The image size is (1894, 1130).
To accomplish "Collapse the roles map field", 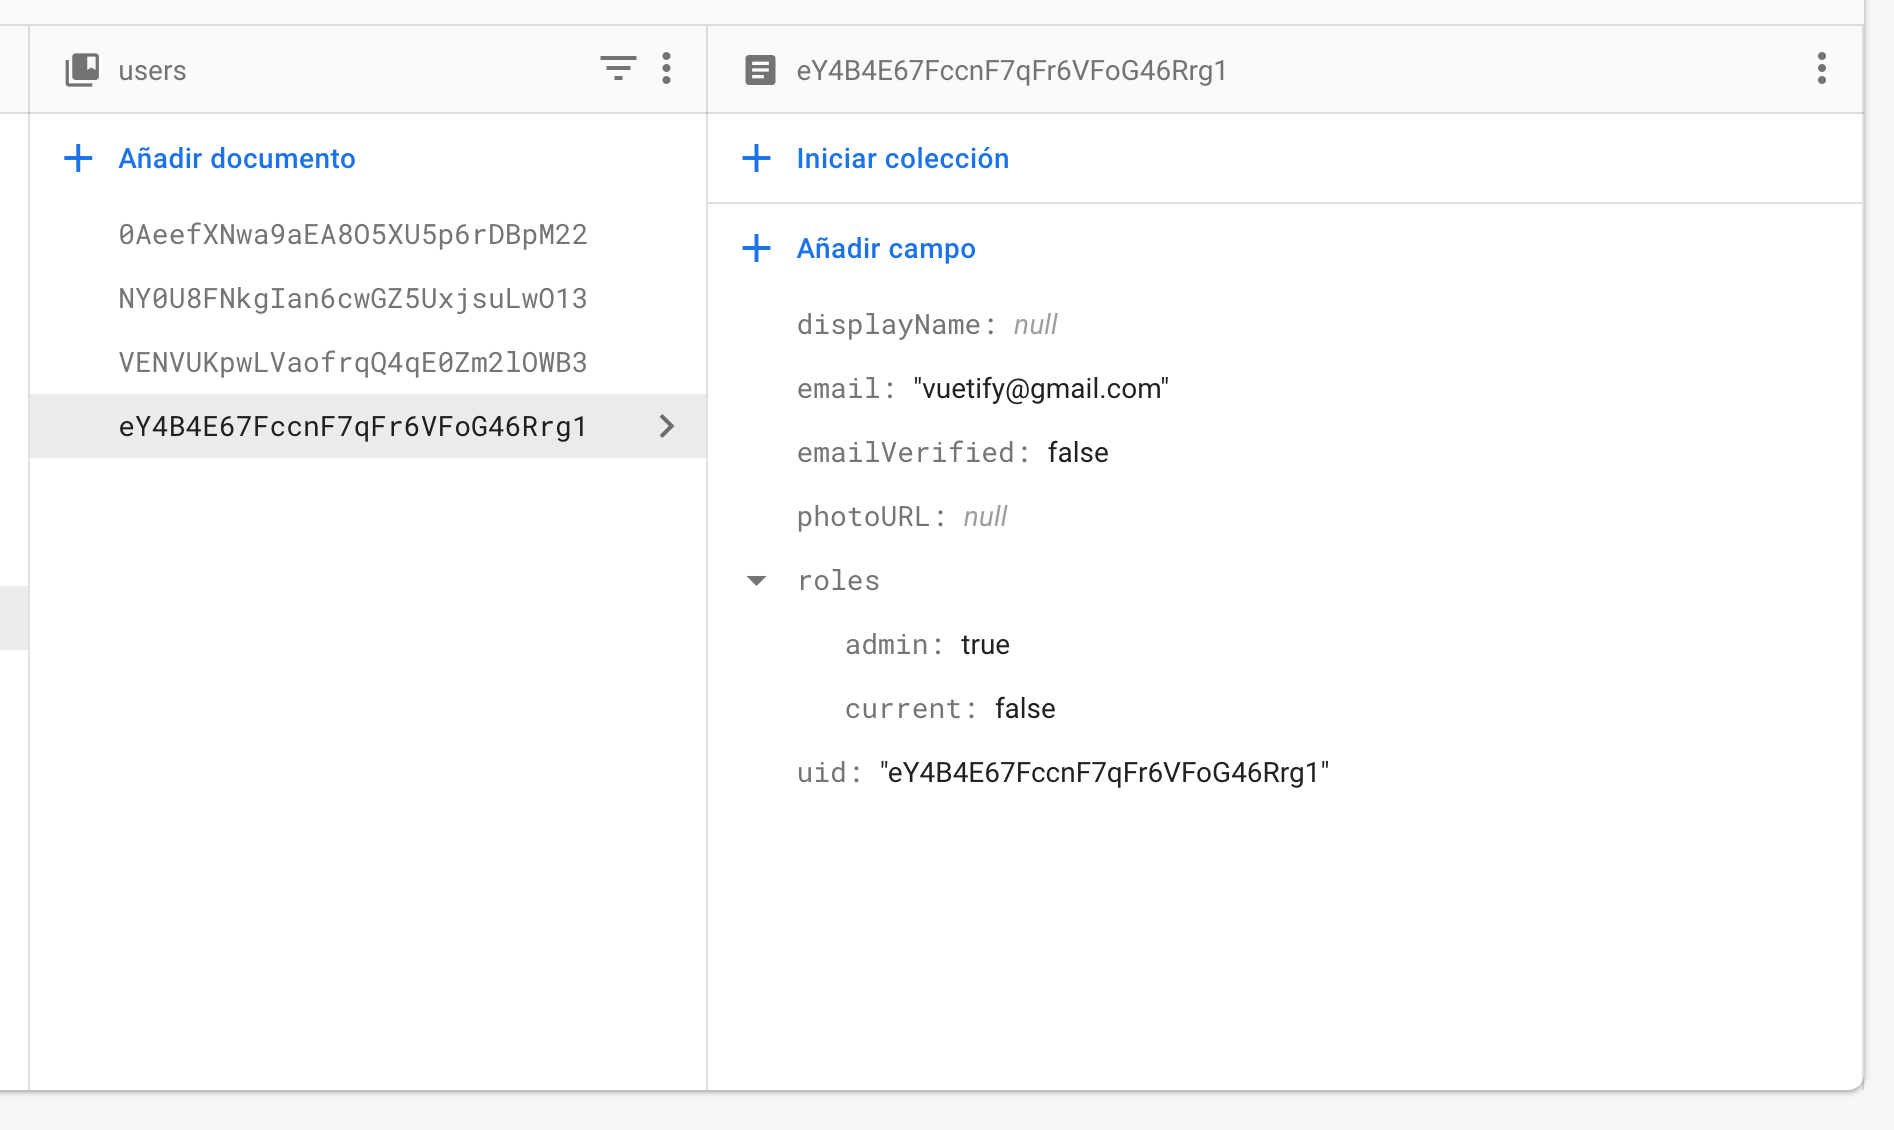I will (757, 581).
